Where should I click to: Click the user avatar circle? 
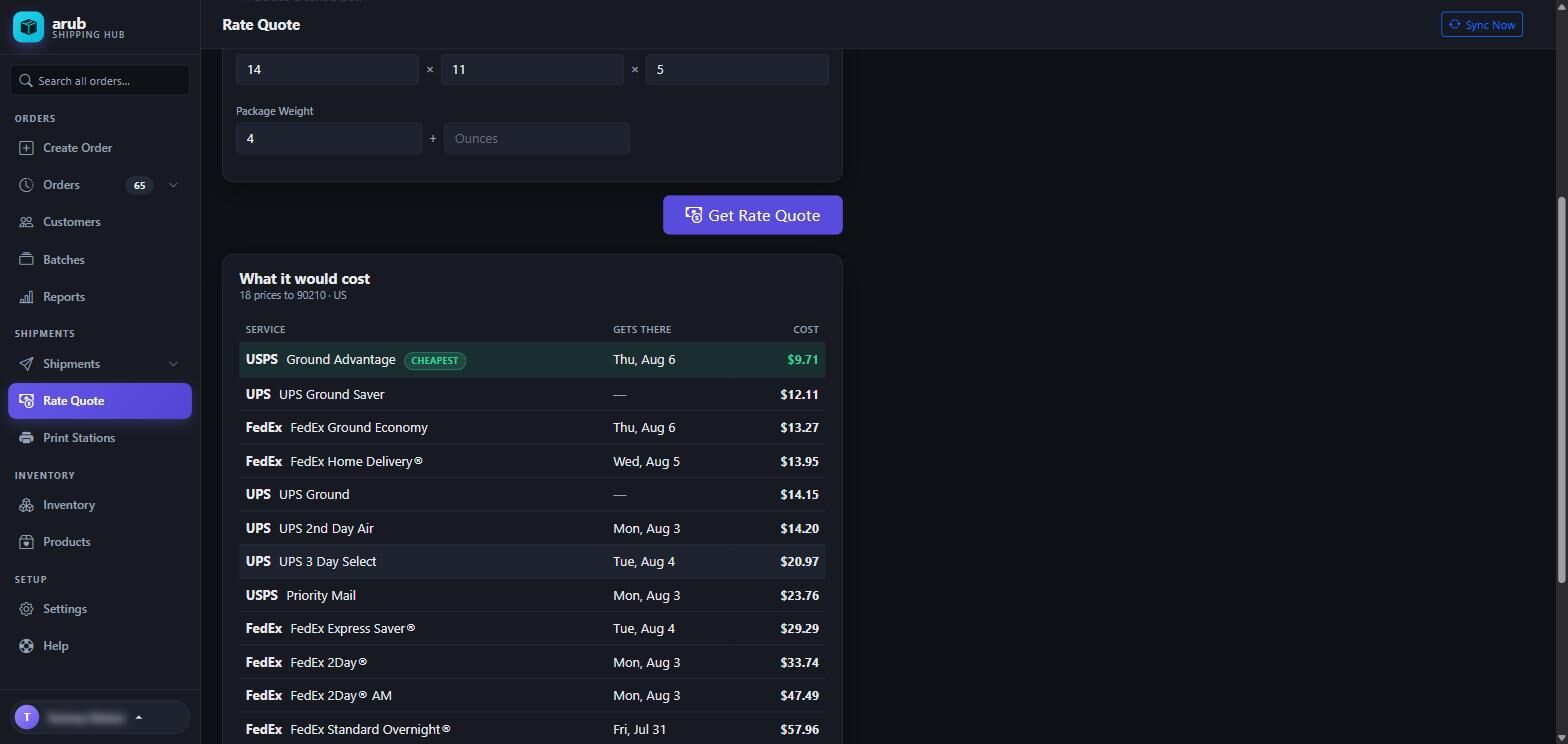point(27,717)
